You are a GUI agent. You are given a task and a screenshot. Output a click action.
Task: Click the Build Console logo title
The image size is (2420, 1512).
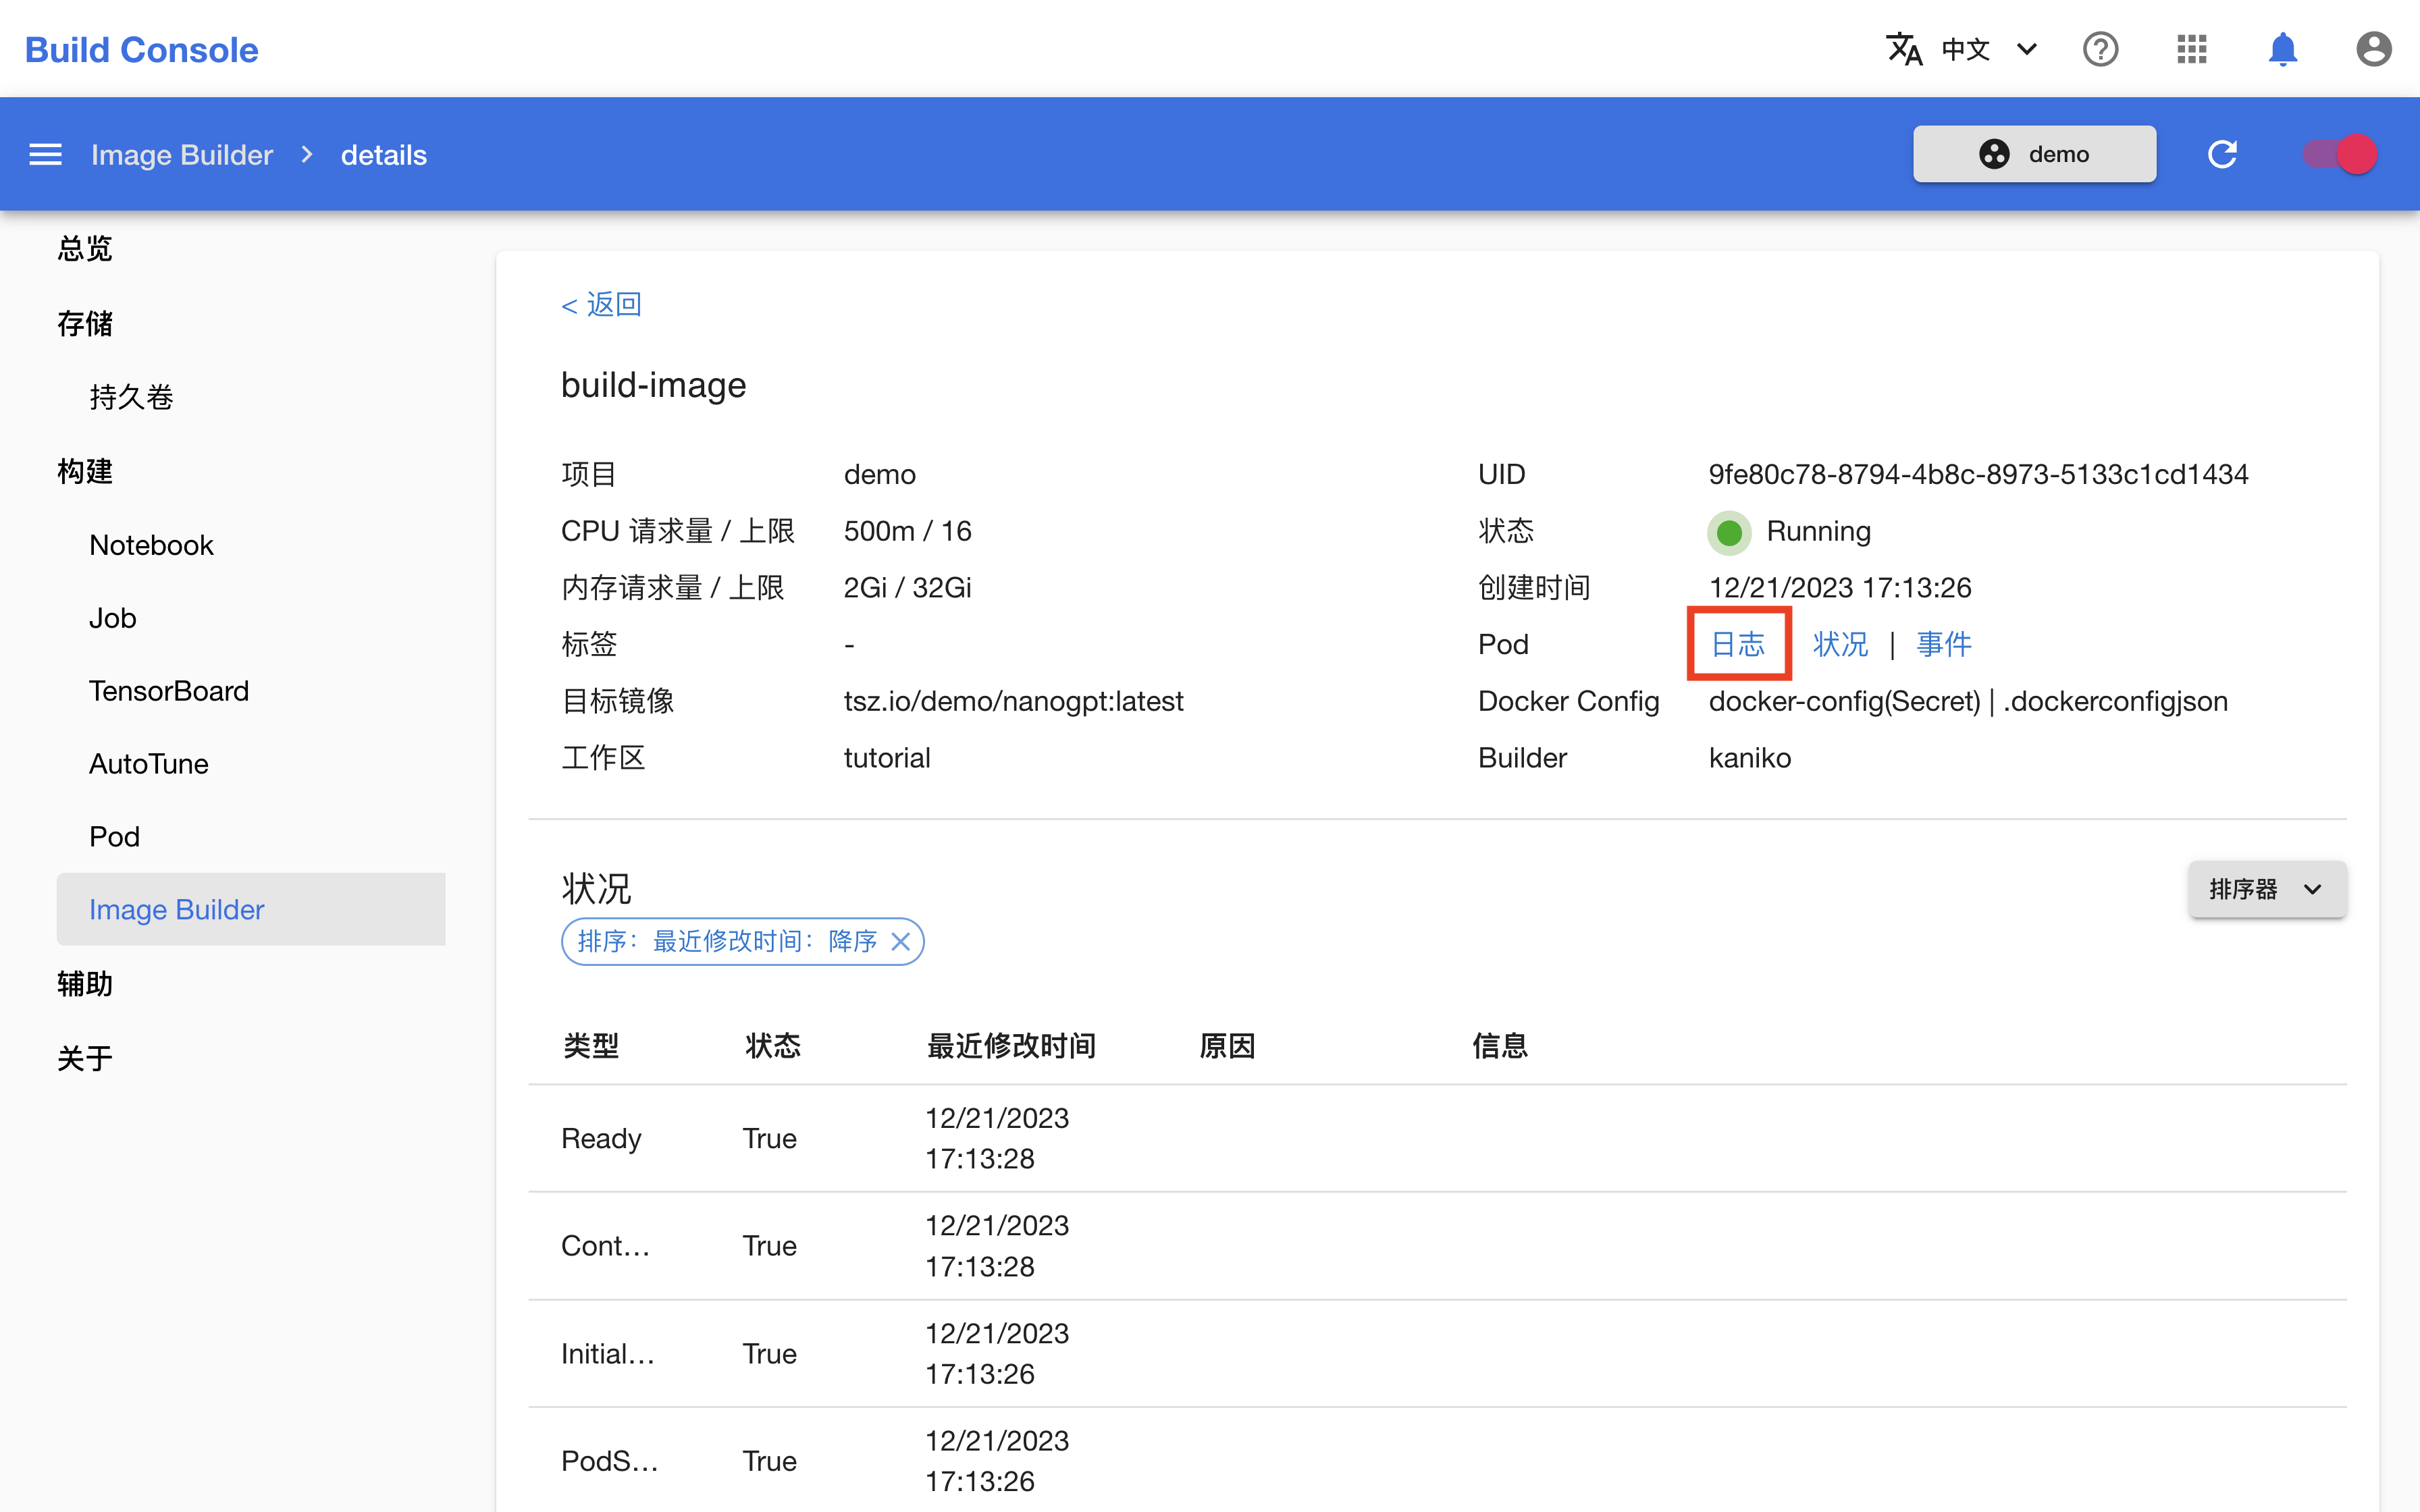pyautogui.click(x=141, y=49)
